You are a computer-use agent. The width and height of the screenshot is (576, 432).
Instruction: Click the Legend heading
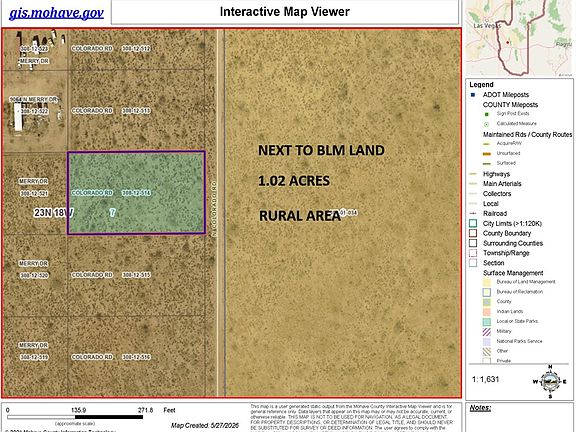pos(481,84)
